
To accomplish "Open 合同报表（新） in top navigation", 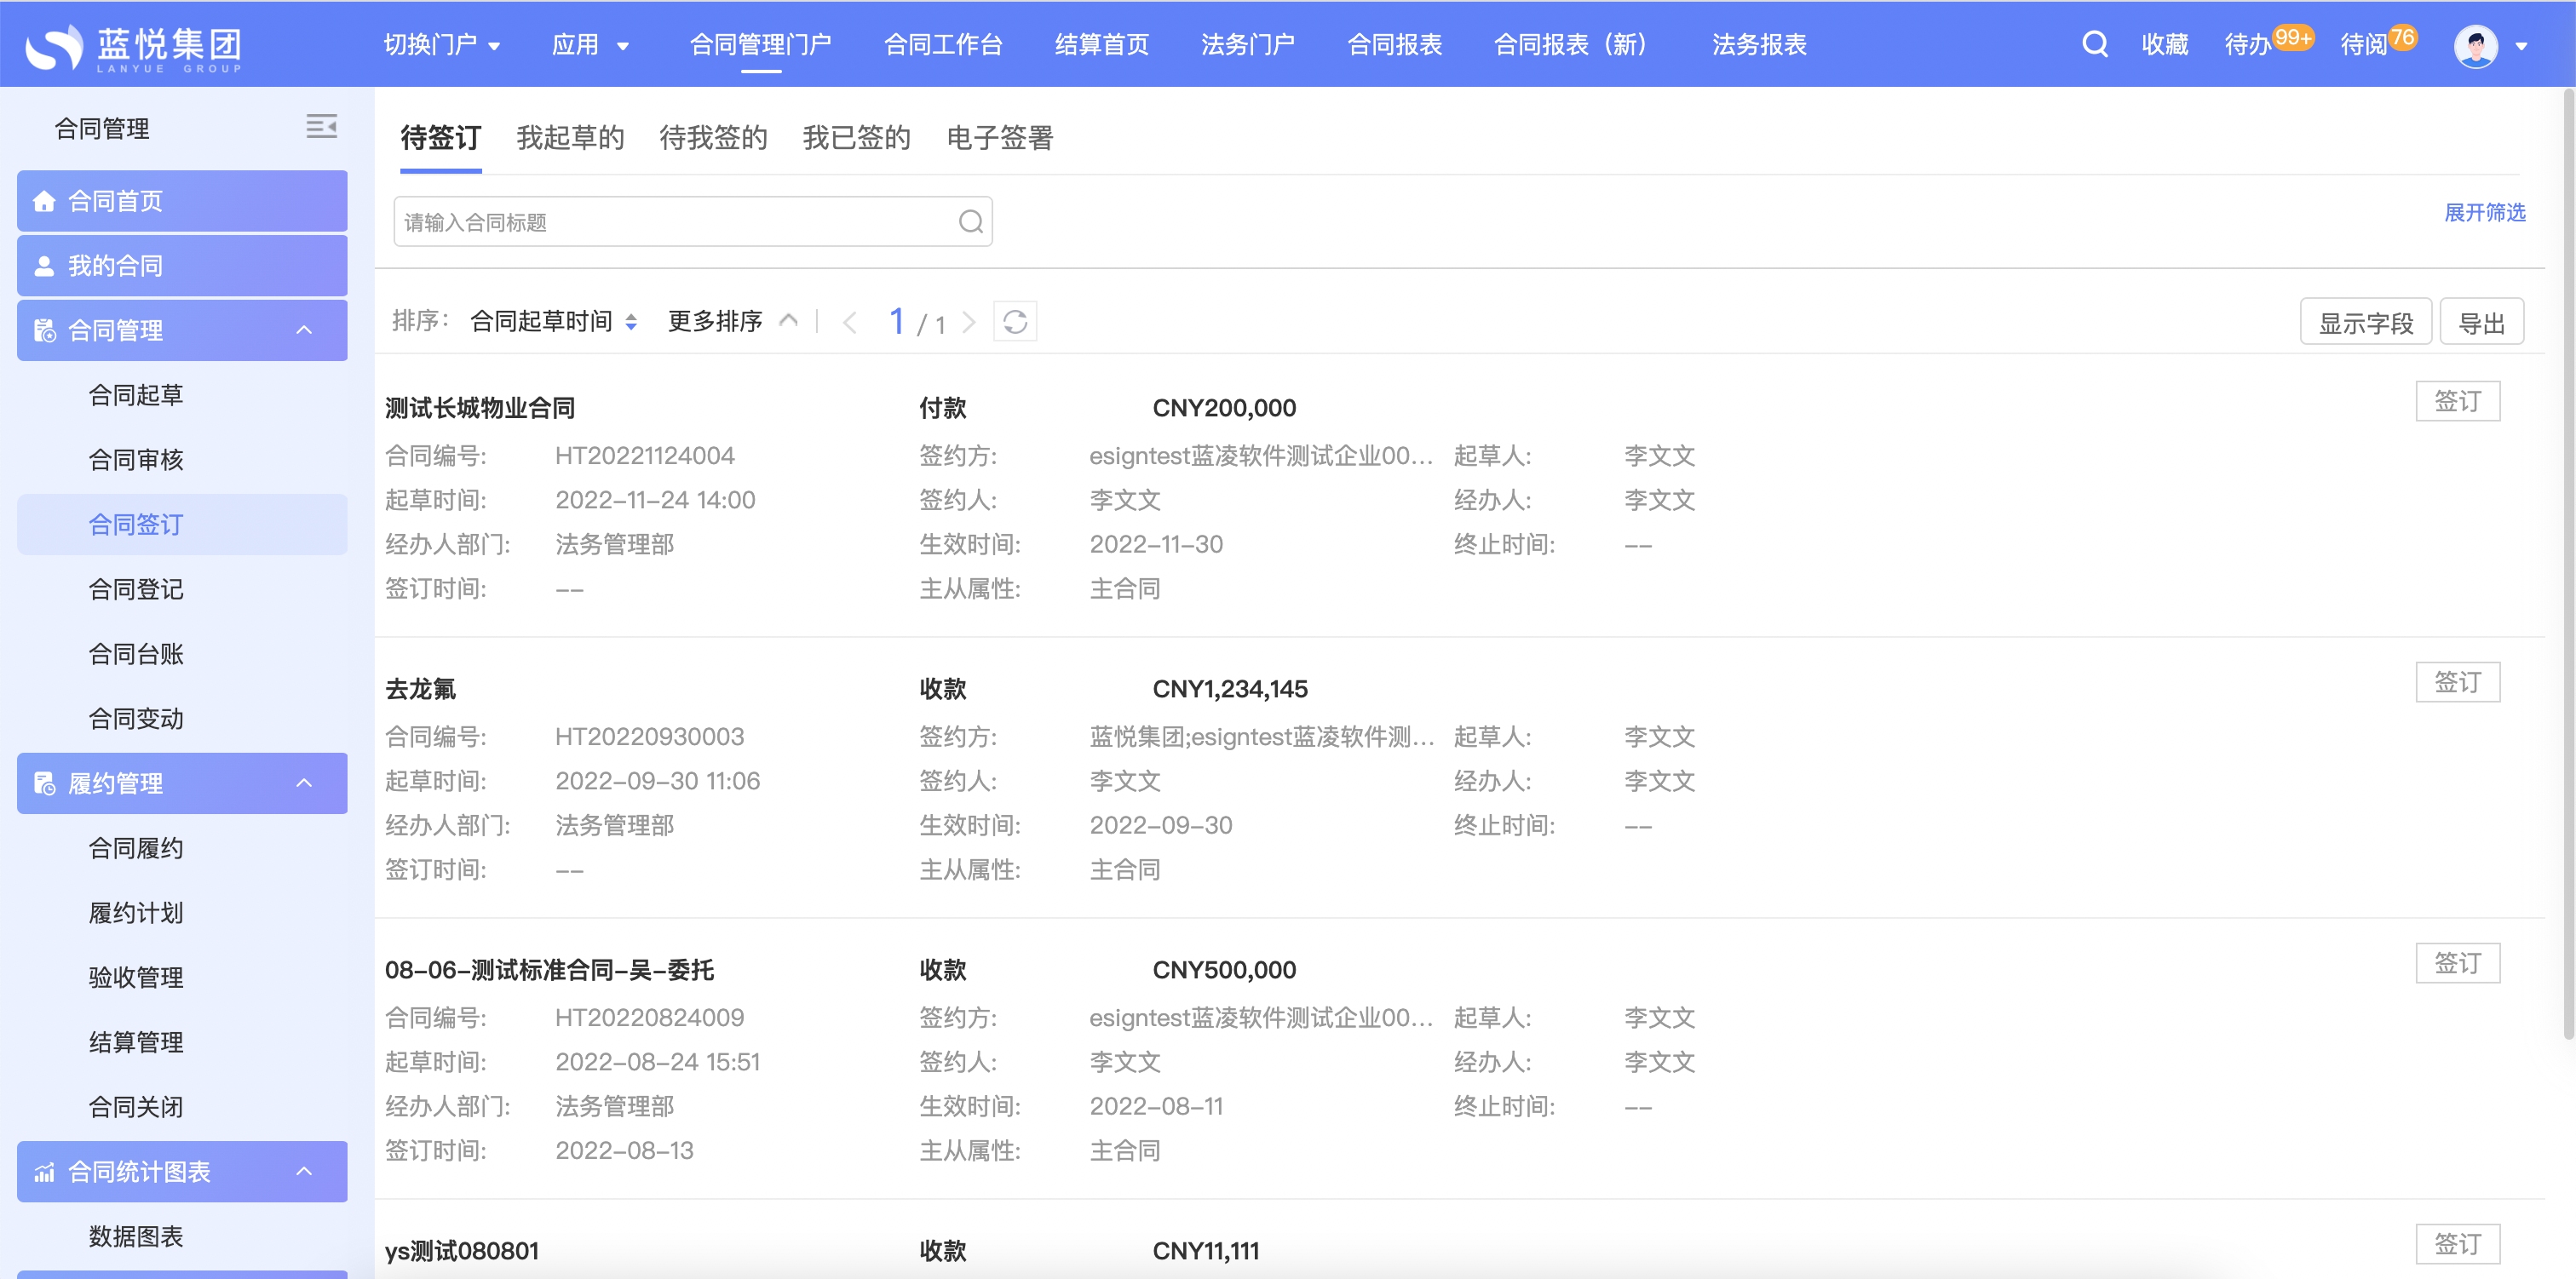I will (1571, 45).
